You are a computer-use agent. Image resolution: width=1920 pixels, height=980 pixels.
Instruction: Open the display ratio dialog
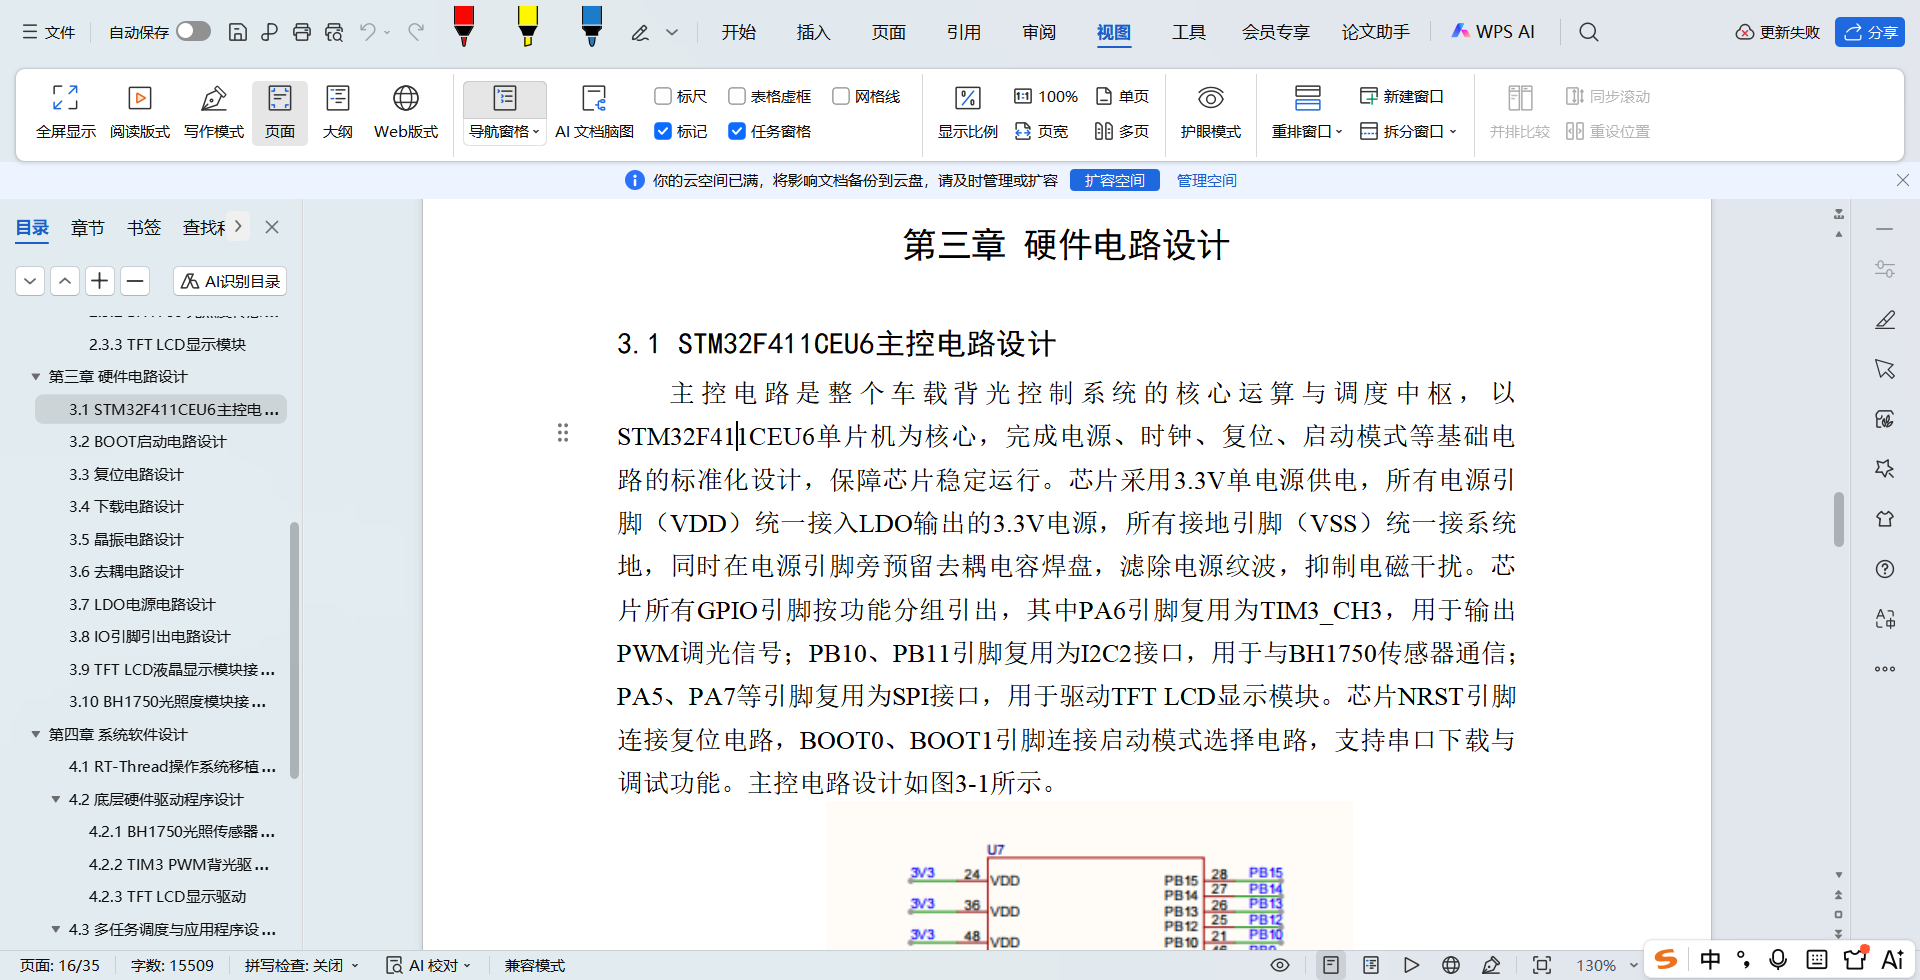pos(967,111)
